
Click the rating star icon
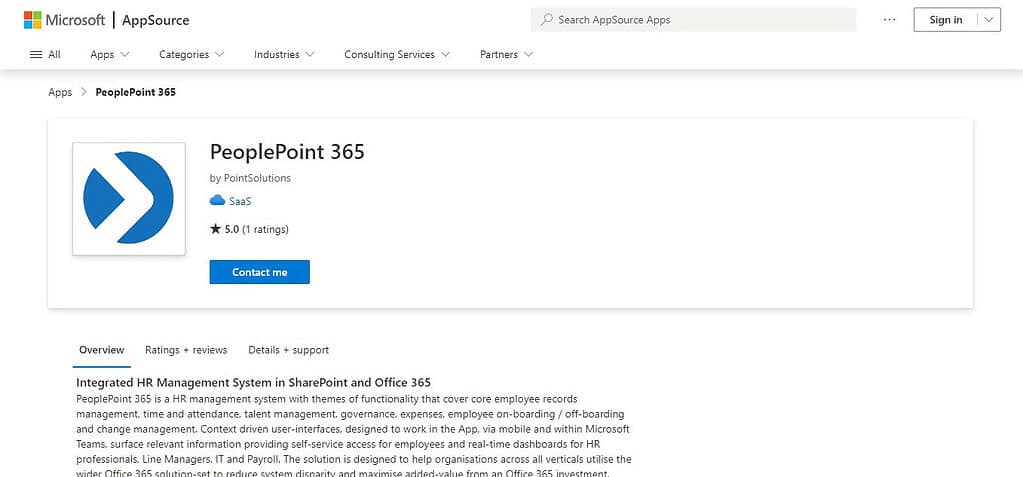coord(215,229)
